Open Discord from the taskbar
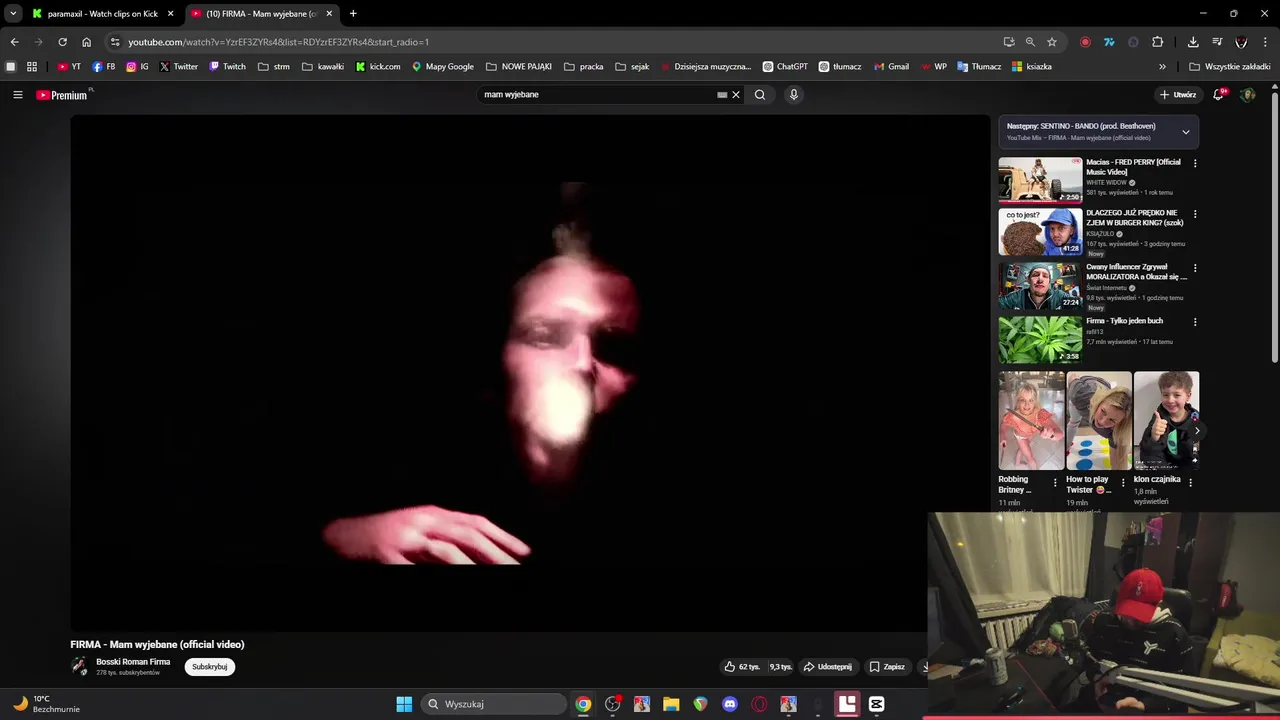1280x720 pixels. [730, 704]
